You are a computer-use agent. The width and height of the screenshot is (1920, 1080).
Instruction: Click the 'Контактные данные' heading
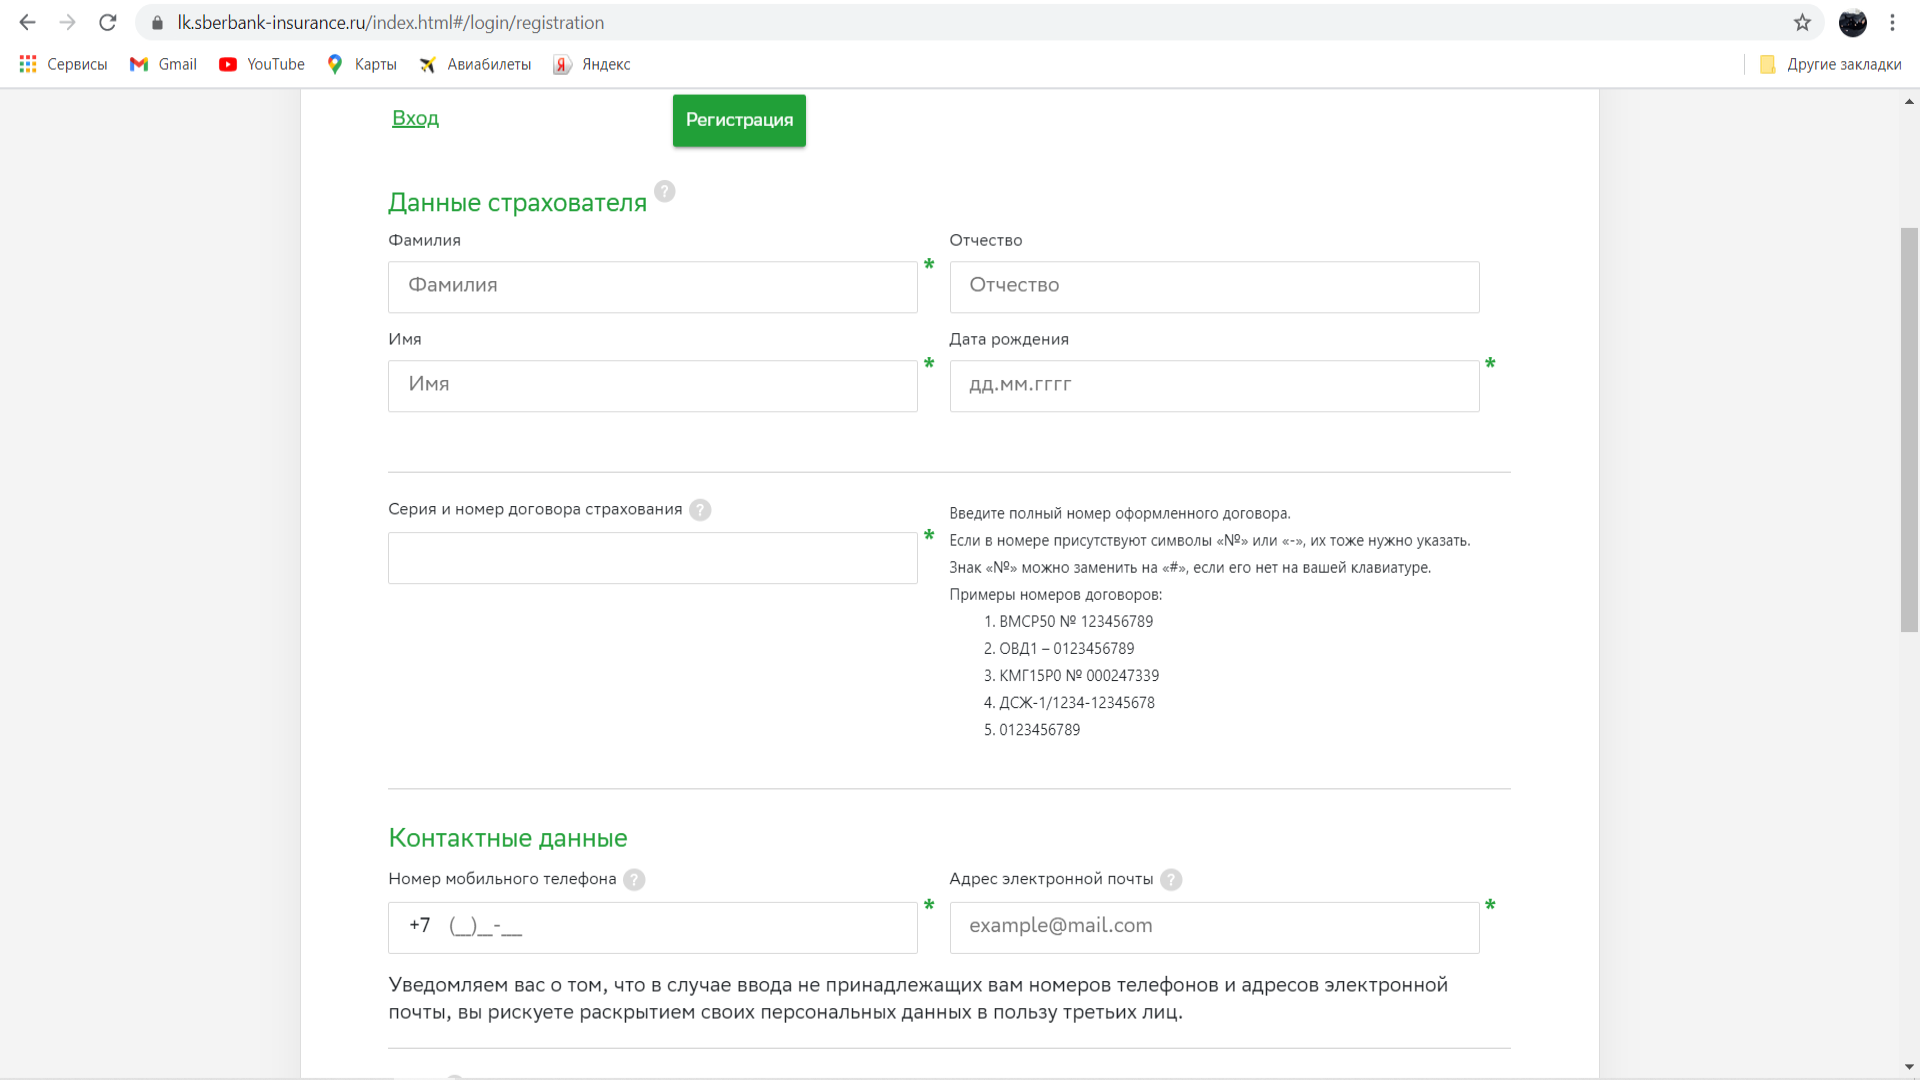pos(508,838)
